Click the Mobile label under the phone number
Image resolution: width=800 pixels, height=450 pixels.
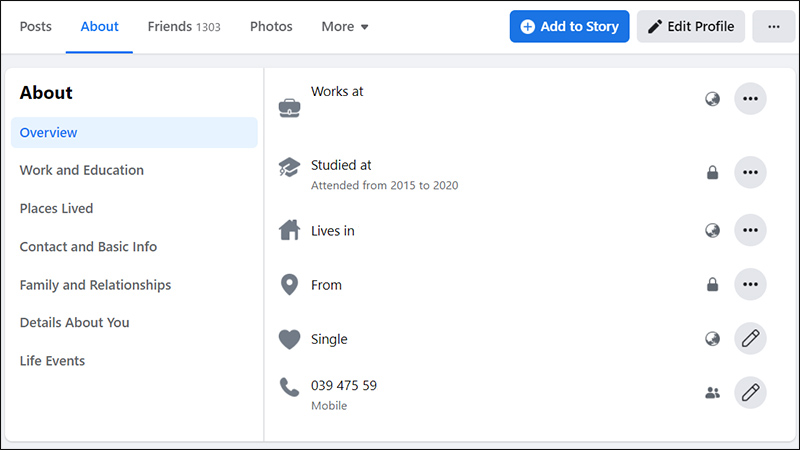(329, 406)
